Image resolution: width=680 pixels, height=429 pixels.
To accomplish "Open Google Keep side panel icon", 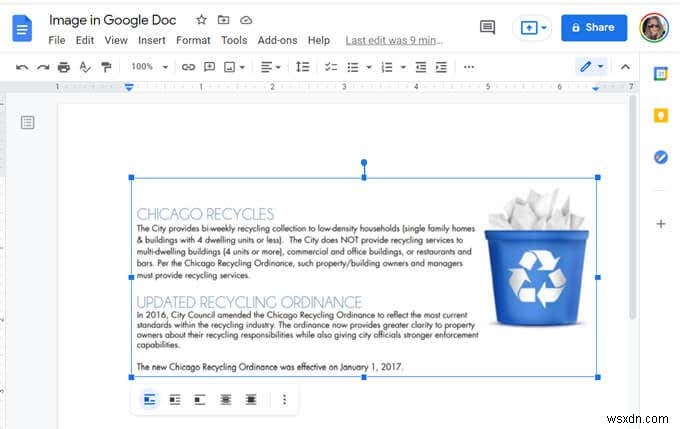I will click(x=660, y=115).
